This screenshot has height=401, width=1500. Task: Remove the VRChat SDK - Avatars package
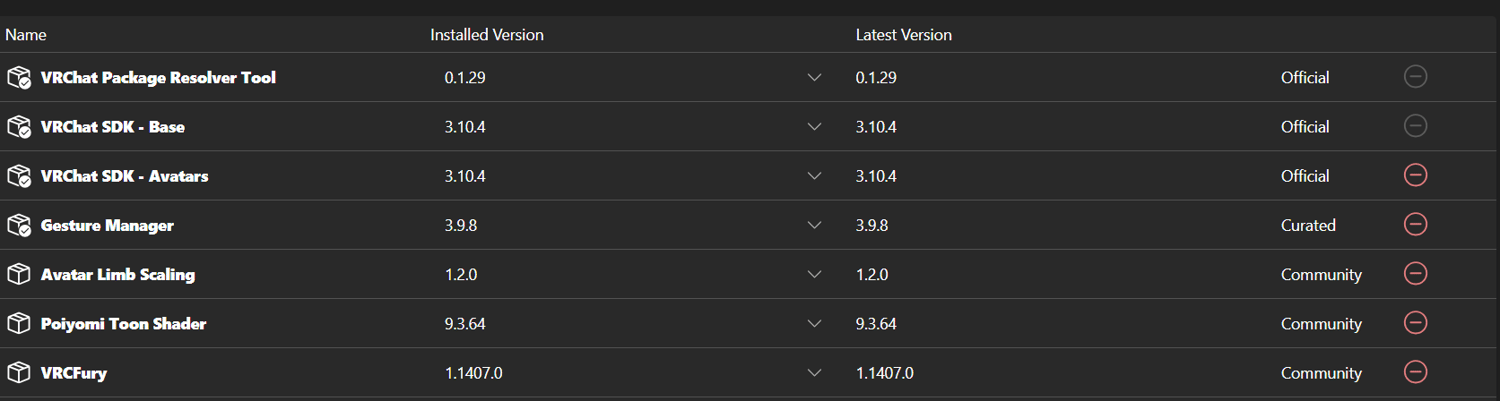pyautogui.click(x=1415, y=175)
